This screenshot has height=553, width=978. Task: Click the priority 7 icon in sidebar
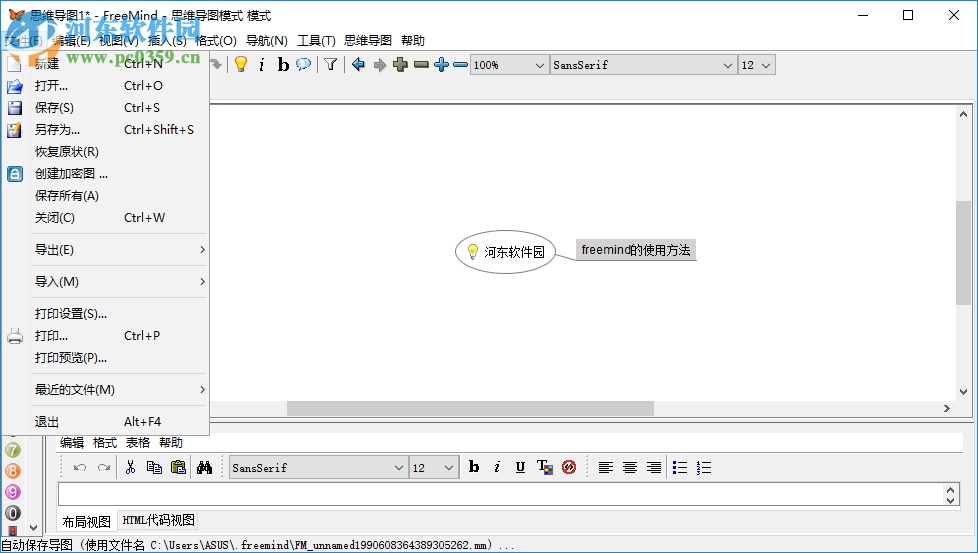click(x=13, y=450)
